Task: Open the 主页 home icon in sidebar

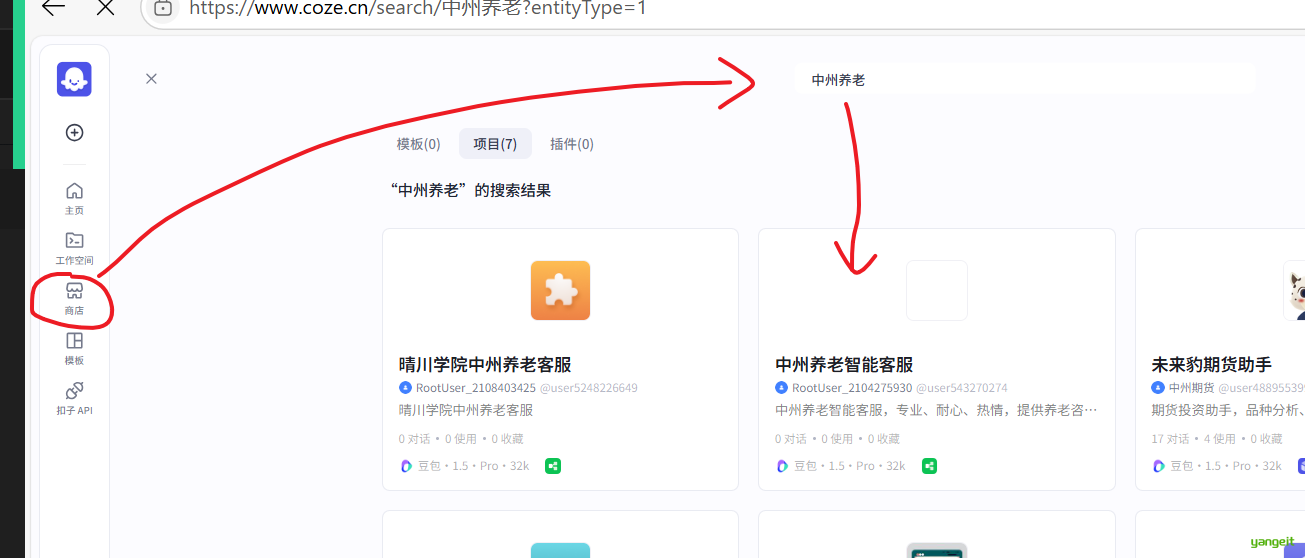Action: (x=74, y=191)
